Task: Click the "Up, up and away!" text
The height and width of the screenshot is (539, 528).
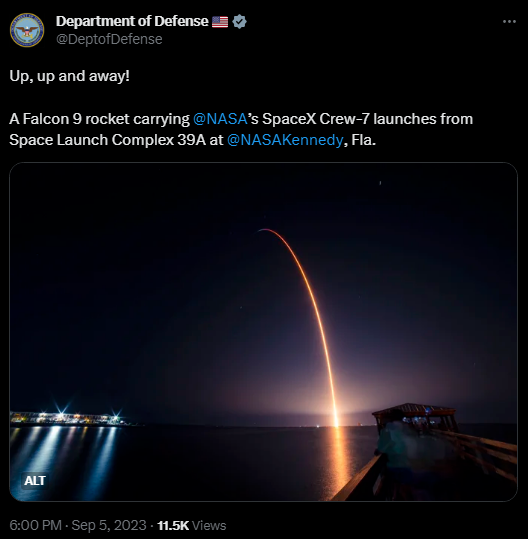Action: [69, 76]
